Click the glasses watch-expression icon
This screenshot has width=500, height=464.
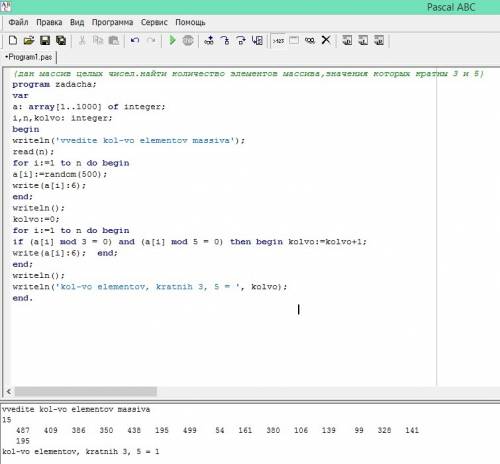click(310, 41)
